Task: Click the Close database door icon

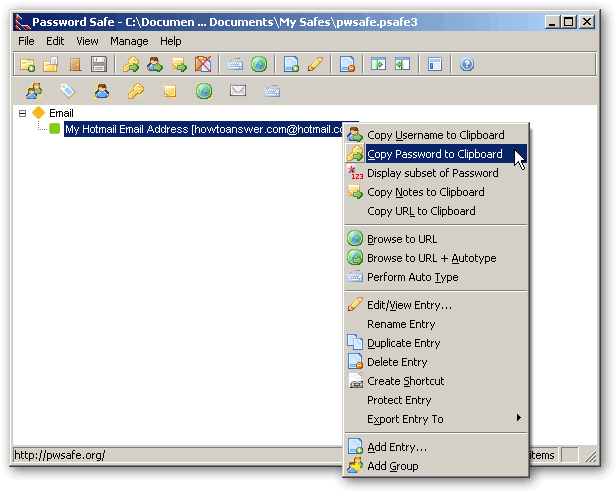Action: point(75,64)
